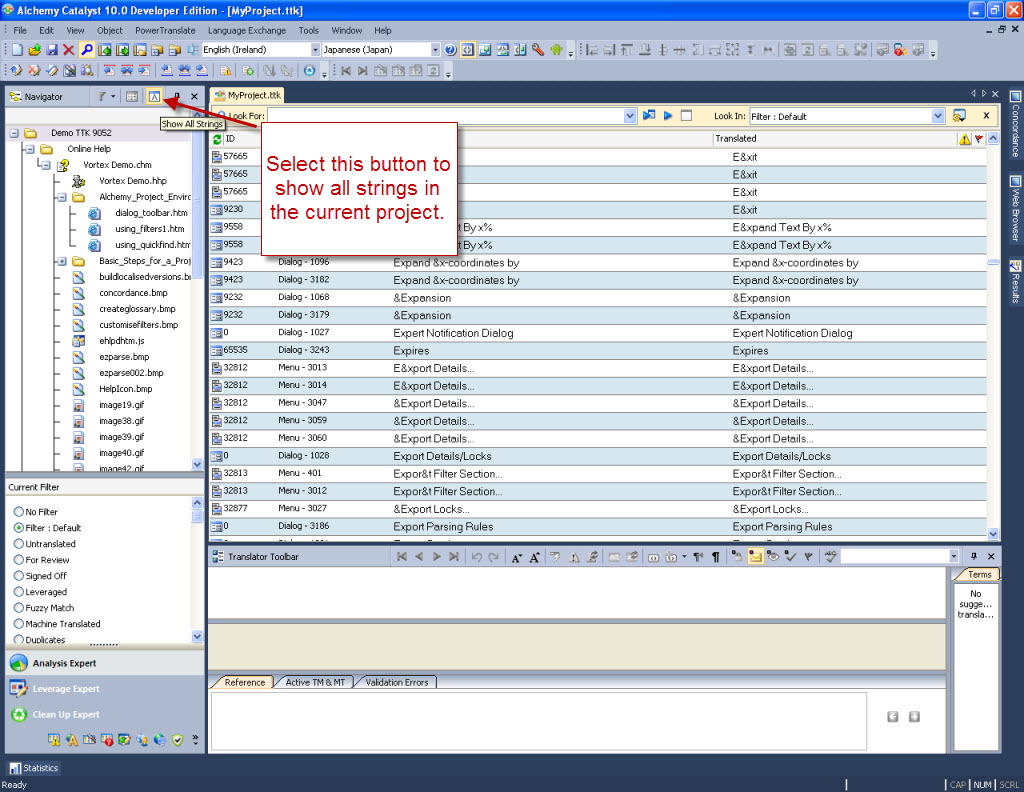Click the Save diskette icon in toolbar

(52, 50)
